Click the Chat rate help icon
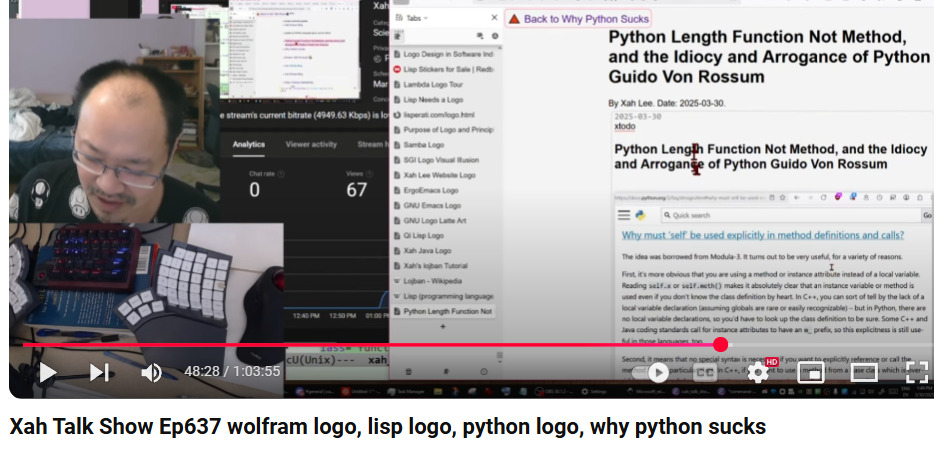 (x=281, y=174)
